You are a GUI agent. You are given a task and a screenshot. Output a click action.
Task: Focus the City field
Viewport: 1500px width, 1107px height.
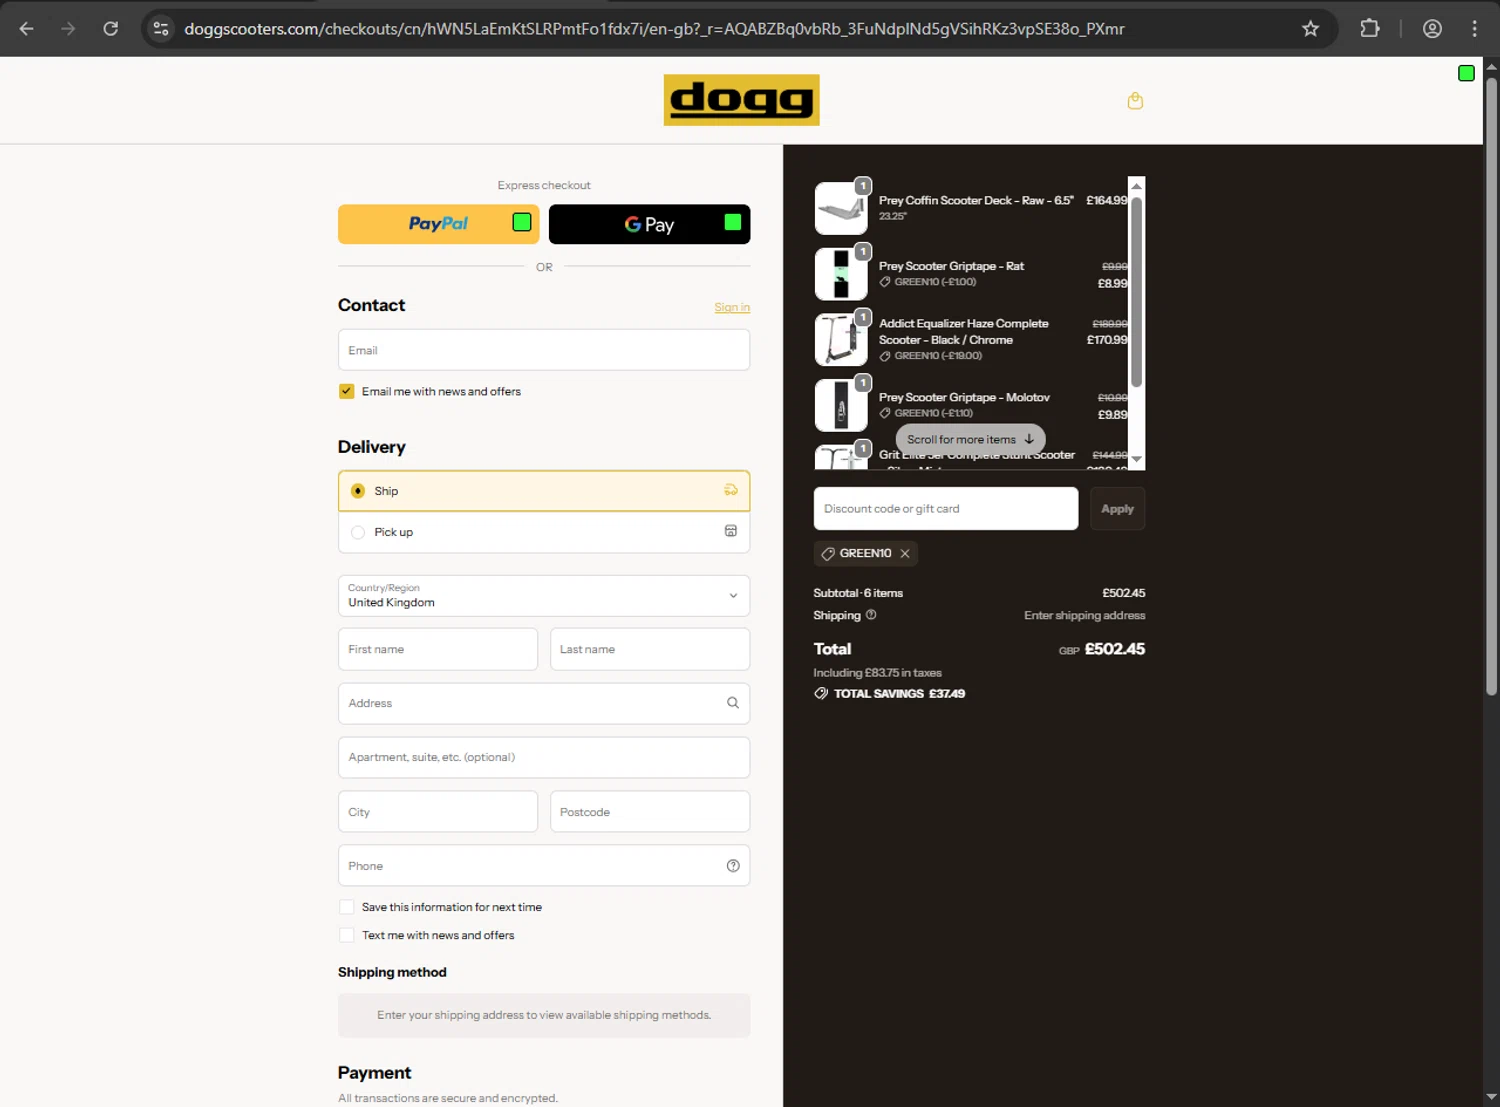click(438, 812)
